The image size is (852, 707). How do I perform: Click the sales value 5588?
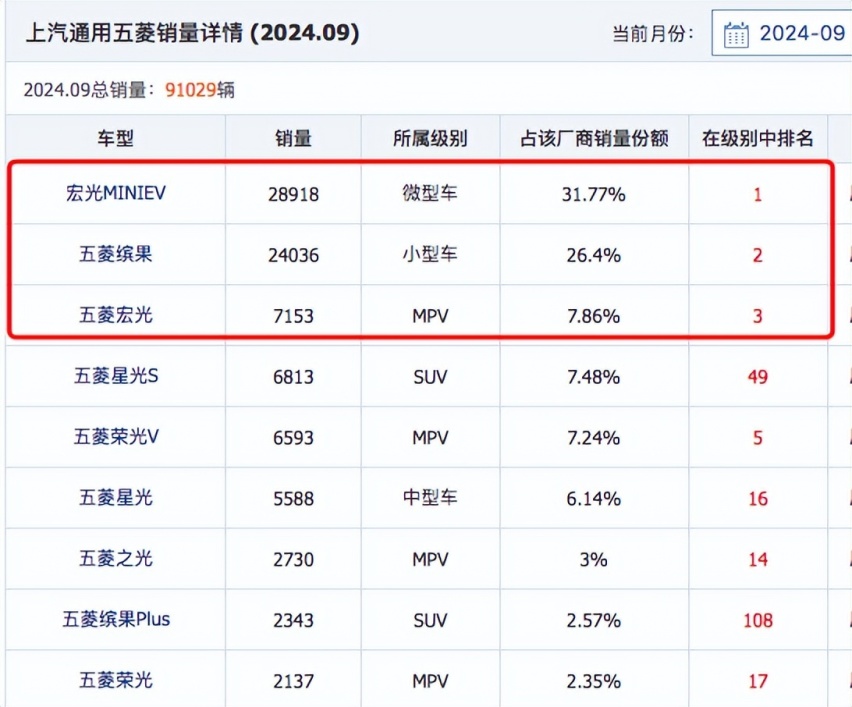pos(293,499)
